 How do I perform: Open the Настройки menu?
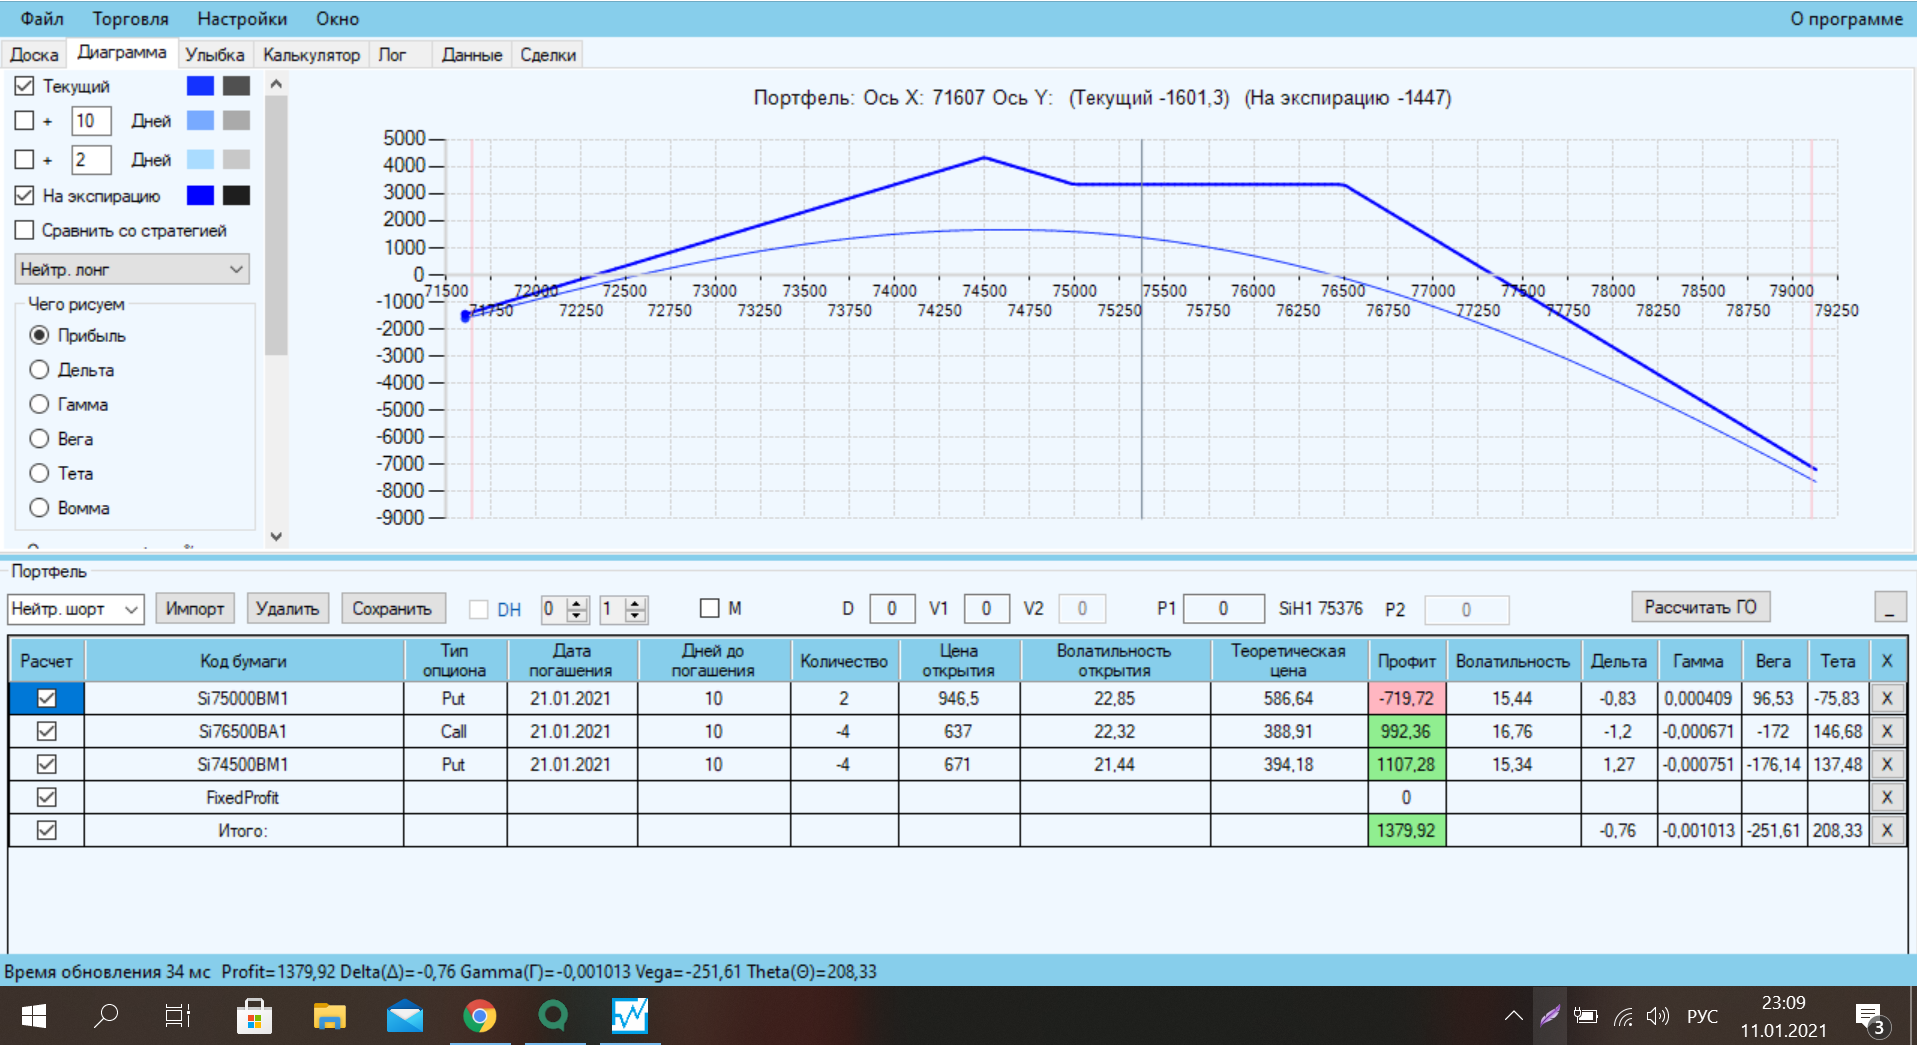tap(242, 19)
